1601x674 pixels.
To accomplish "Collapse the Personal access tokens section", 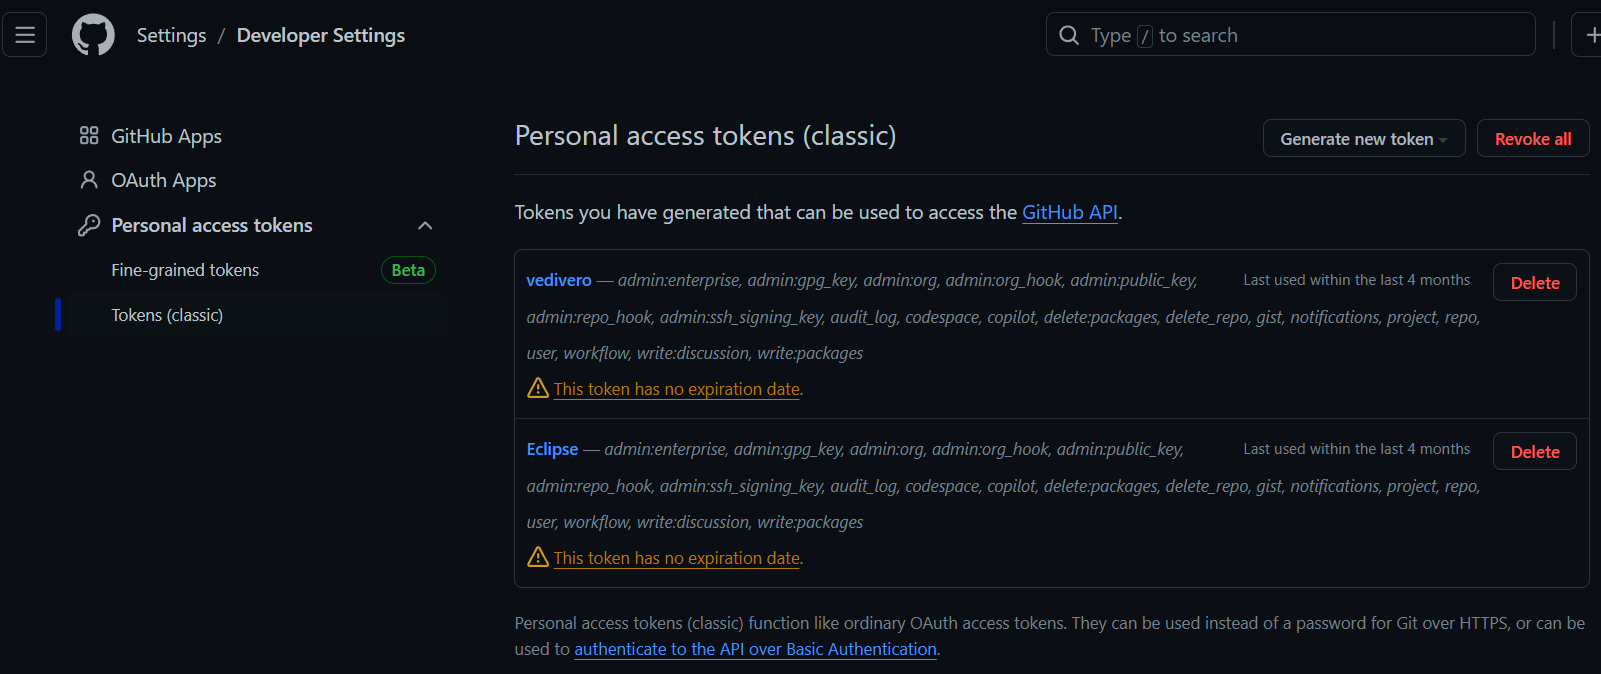I will pyautogui.click(x=425, y=226).
